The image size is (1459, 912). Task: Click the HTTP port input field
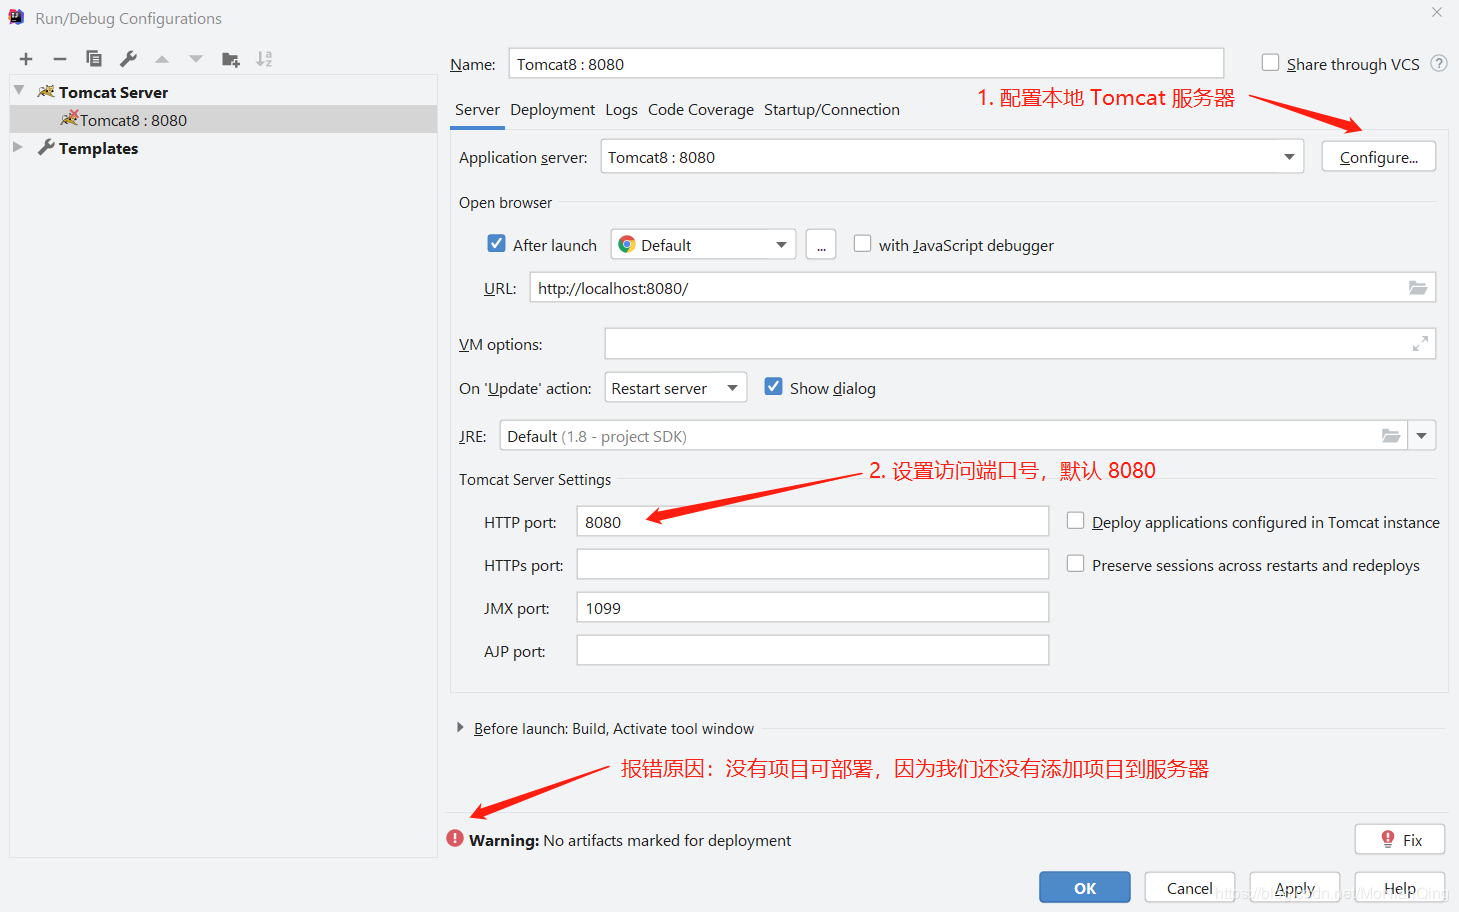click(813, 522)
